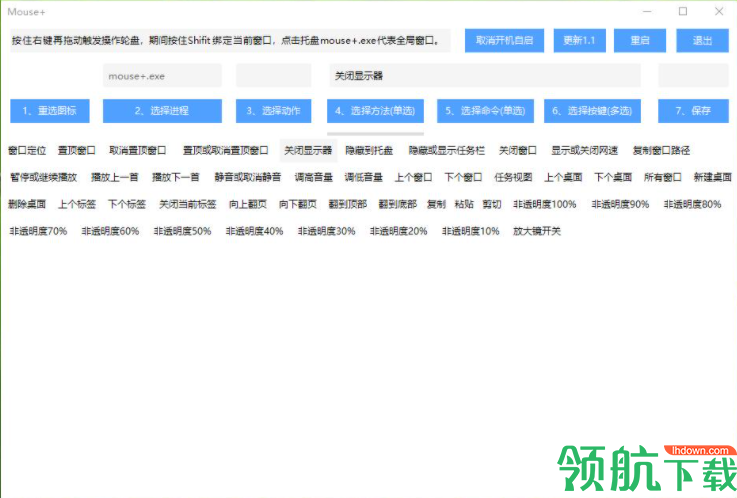The image size is (737, 498).
Task: Choose 翻到底部 option
Action: 398,204
